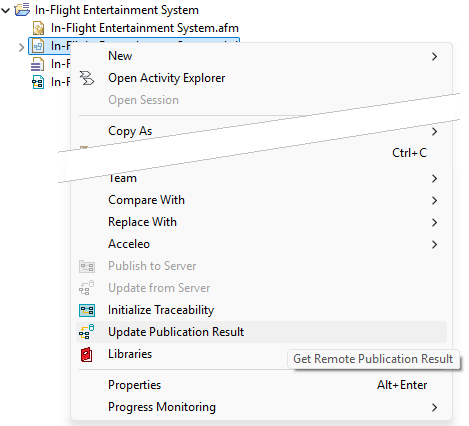This screenshot has height=426, width=469.
Task: Click the red Libraries icon
Action: [87, 354]
